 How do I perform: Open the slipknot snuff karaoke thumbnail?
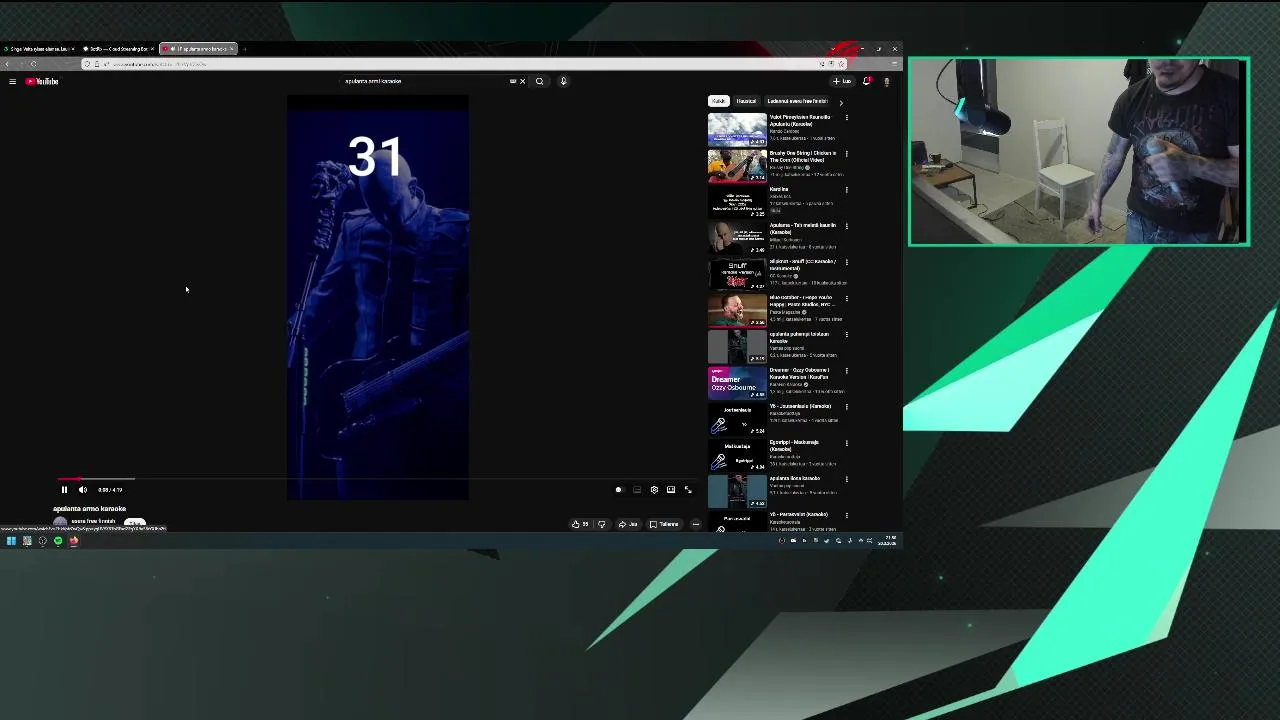737,274
